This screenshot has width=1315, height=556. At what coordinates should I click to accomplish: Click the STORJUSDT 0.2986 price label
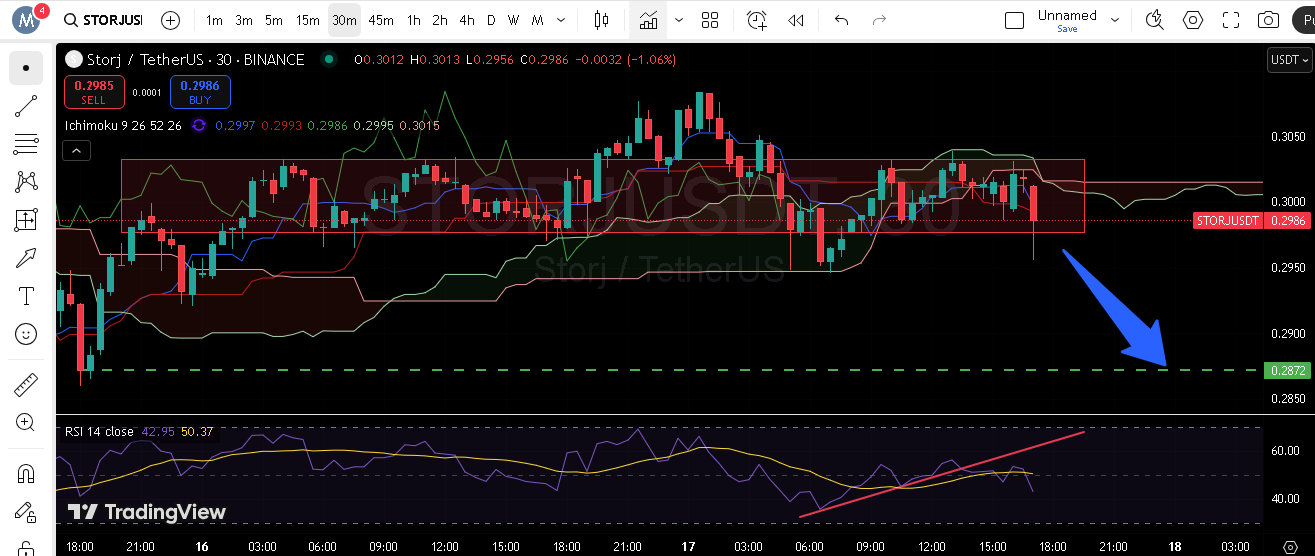[1251, 221]
